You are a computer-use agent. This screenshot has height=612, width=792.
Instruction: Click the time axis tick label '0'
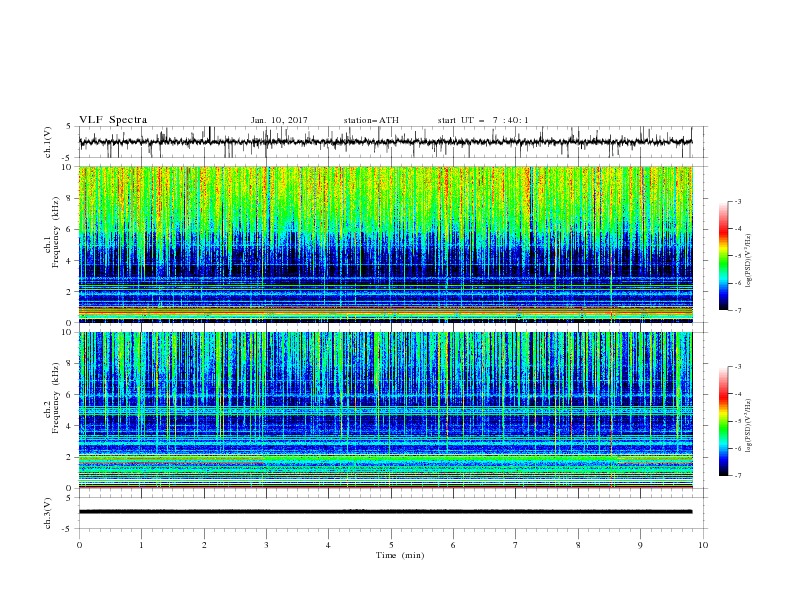pyautogui.click(x=79, y=545)
